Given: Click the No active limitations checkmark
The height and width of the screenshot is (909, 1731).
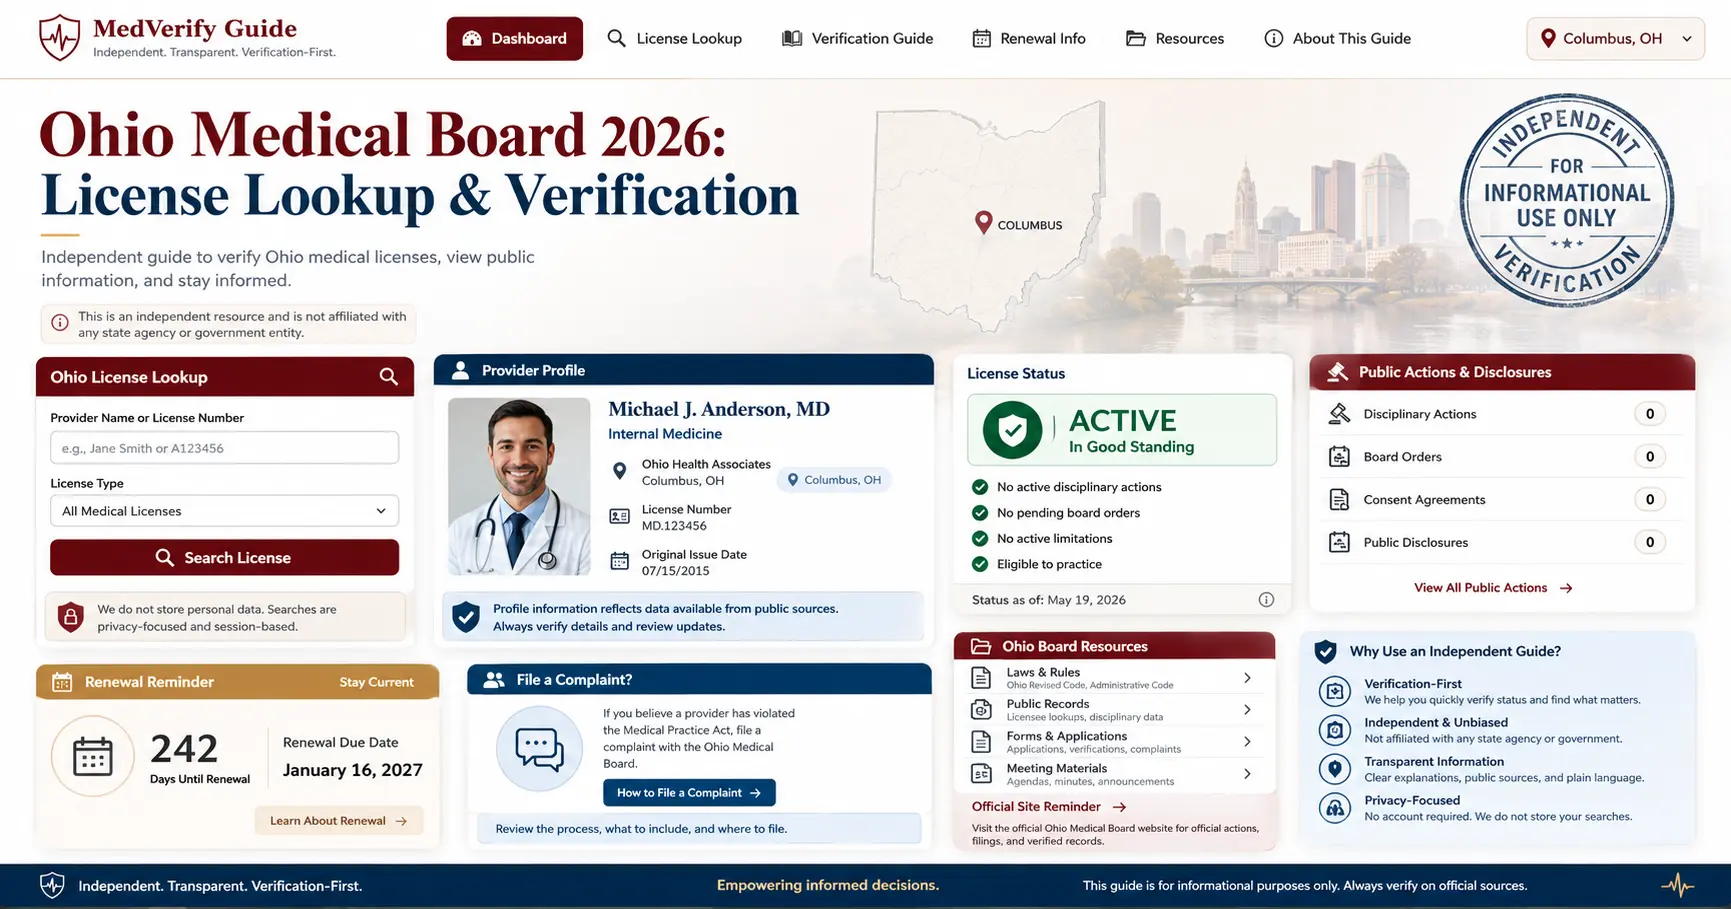Looking at the screenshot, I should point(980,539).
